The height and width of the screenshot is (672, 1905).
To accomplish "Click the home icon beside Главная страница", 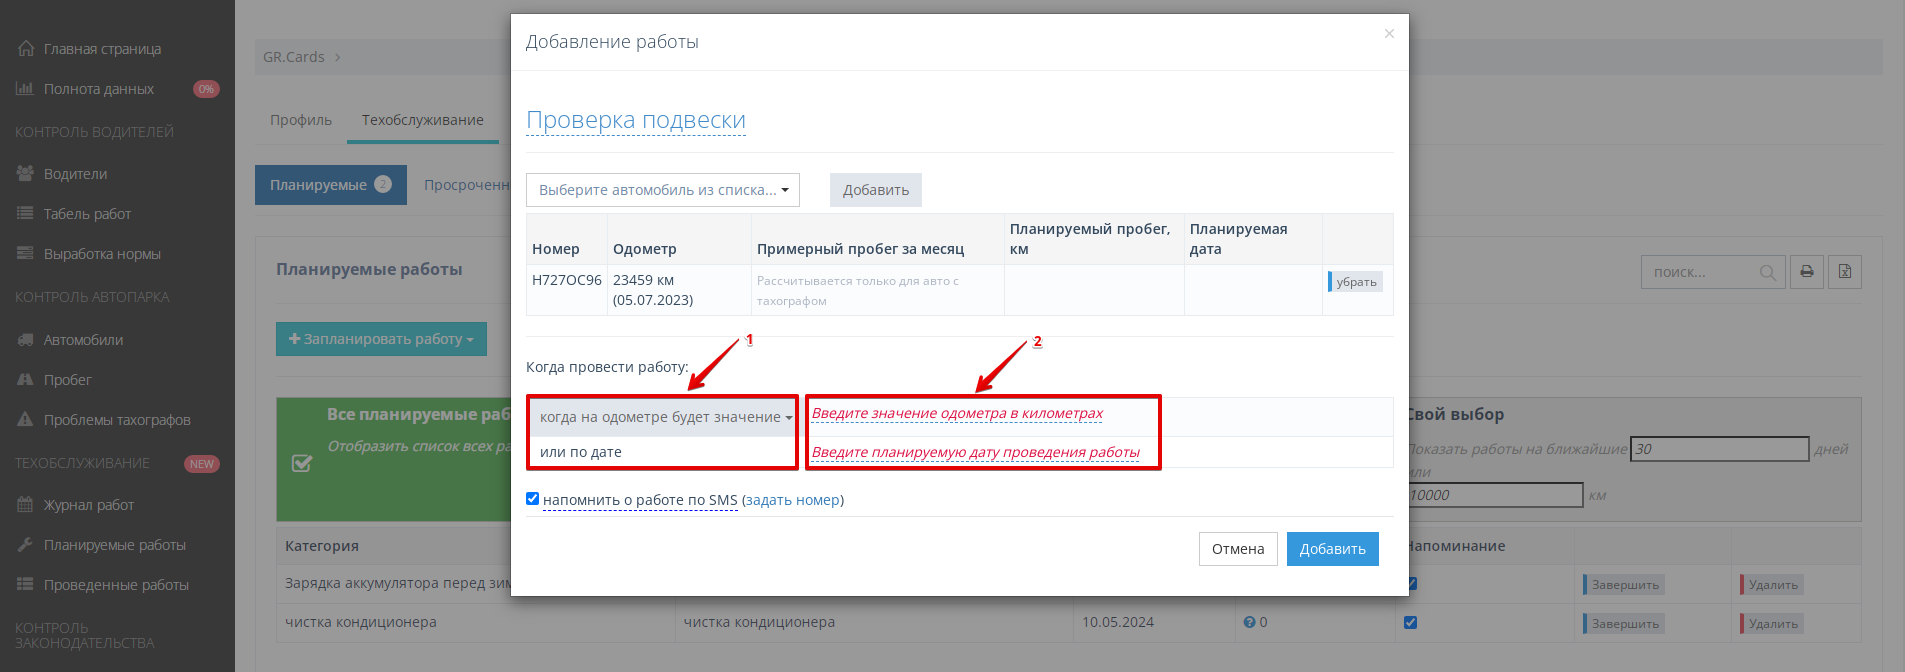I will point(26,49).
